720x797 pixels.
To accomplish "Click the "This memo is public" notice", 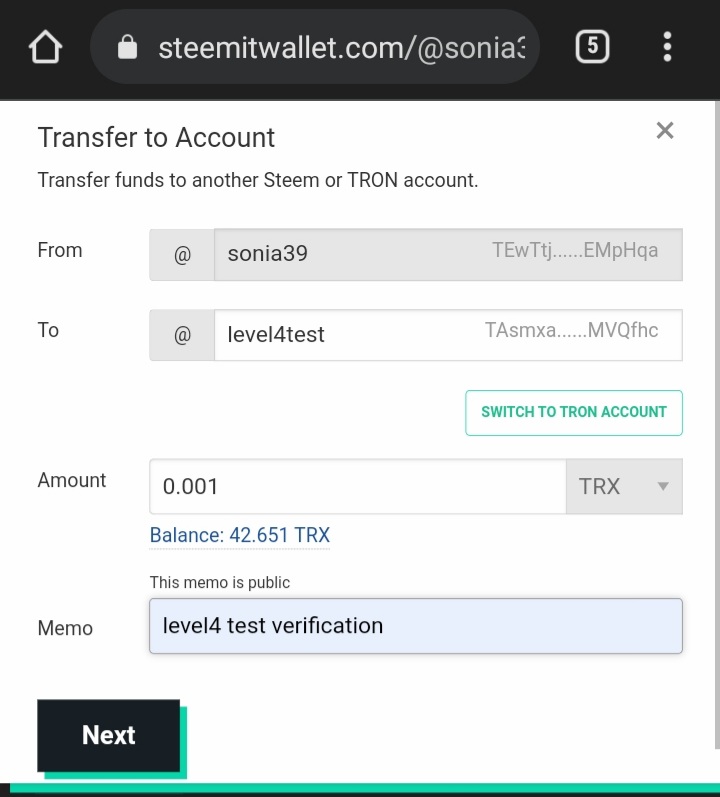I will 220,582.
